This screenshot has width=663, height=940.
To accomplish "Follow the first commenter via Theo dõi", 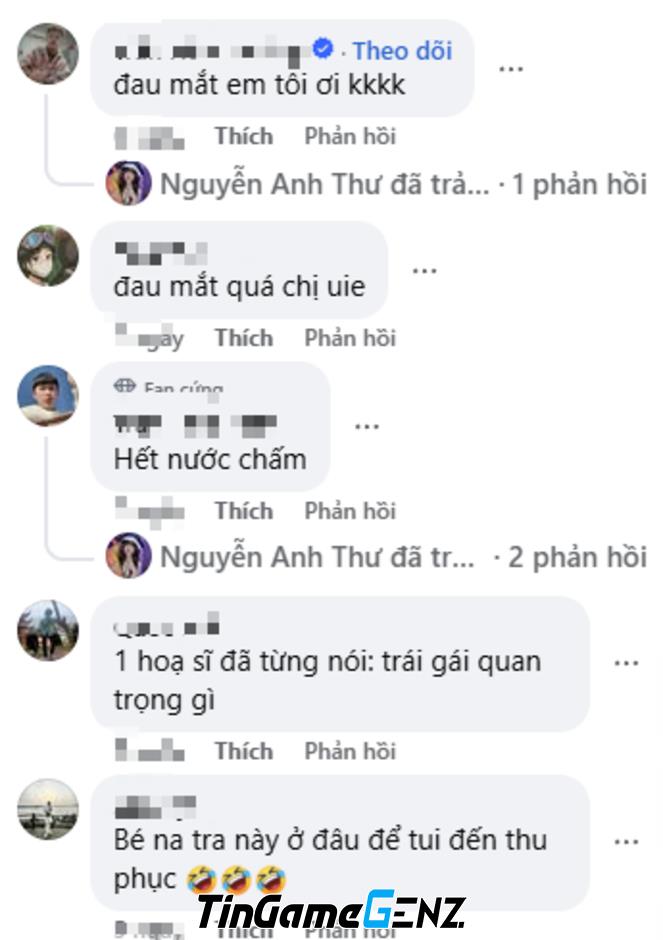I will [x=402, y=51].
